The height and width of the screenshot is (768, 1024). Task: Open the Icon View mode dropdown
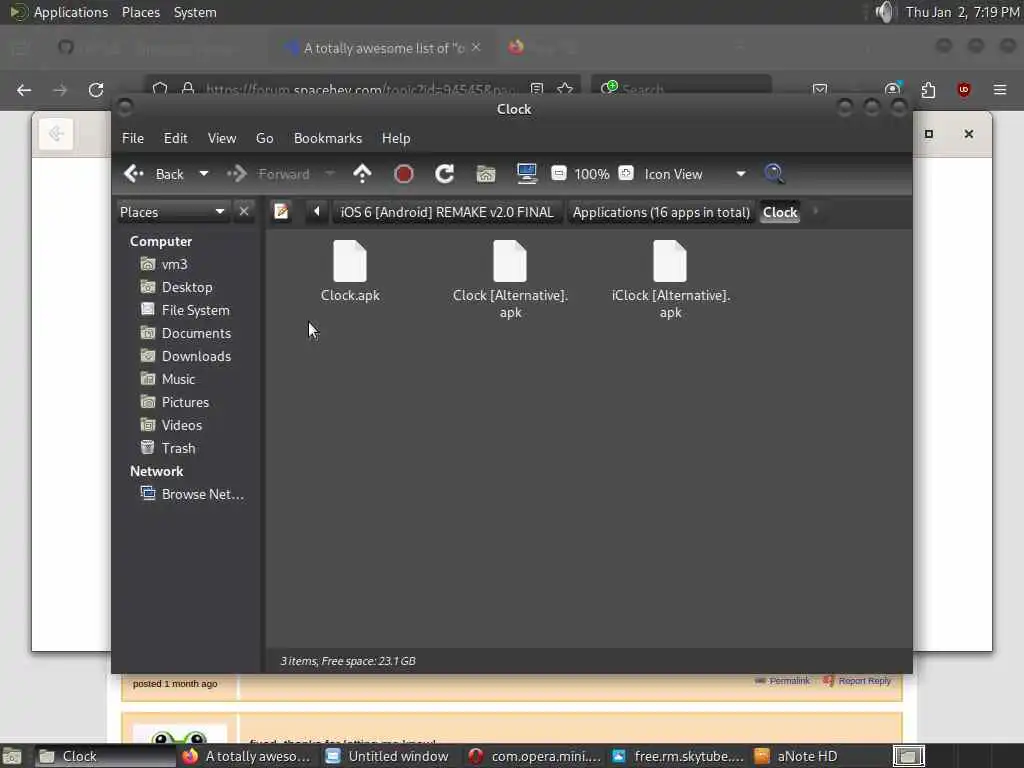pyautogui.click(x=694, y=174)
